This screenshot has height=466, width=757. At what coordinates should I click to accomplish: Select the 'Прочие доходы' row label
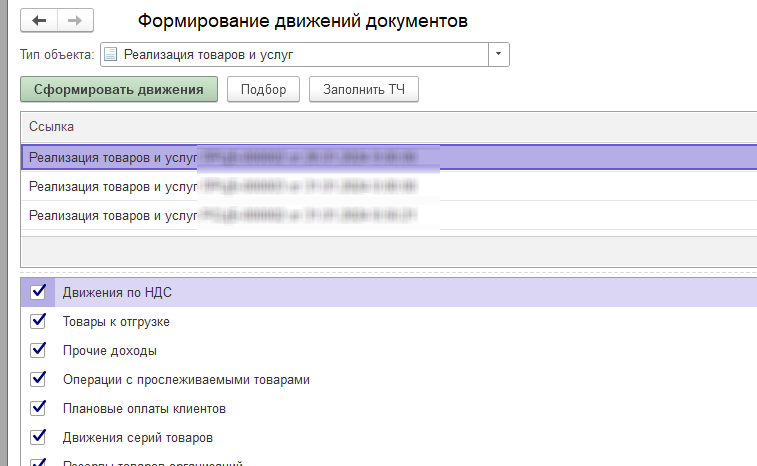pos(110,351)
